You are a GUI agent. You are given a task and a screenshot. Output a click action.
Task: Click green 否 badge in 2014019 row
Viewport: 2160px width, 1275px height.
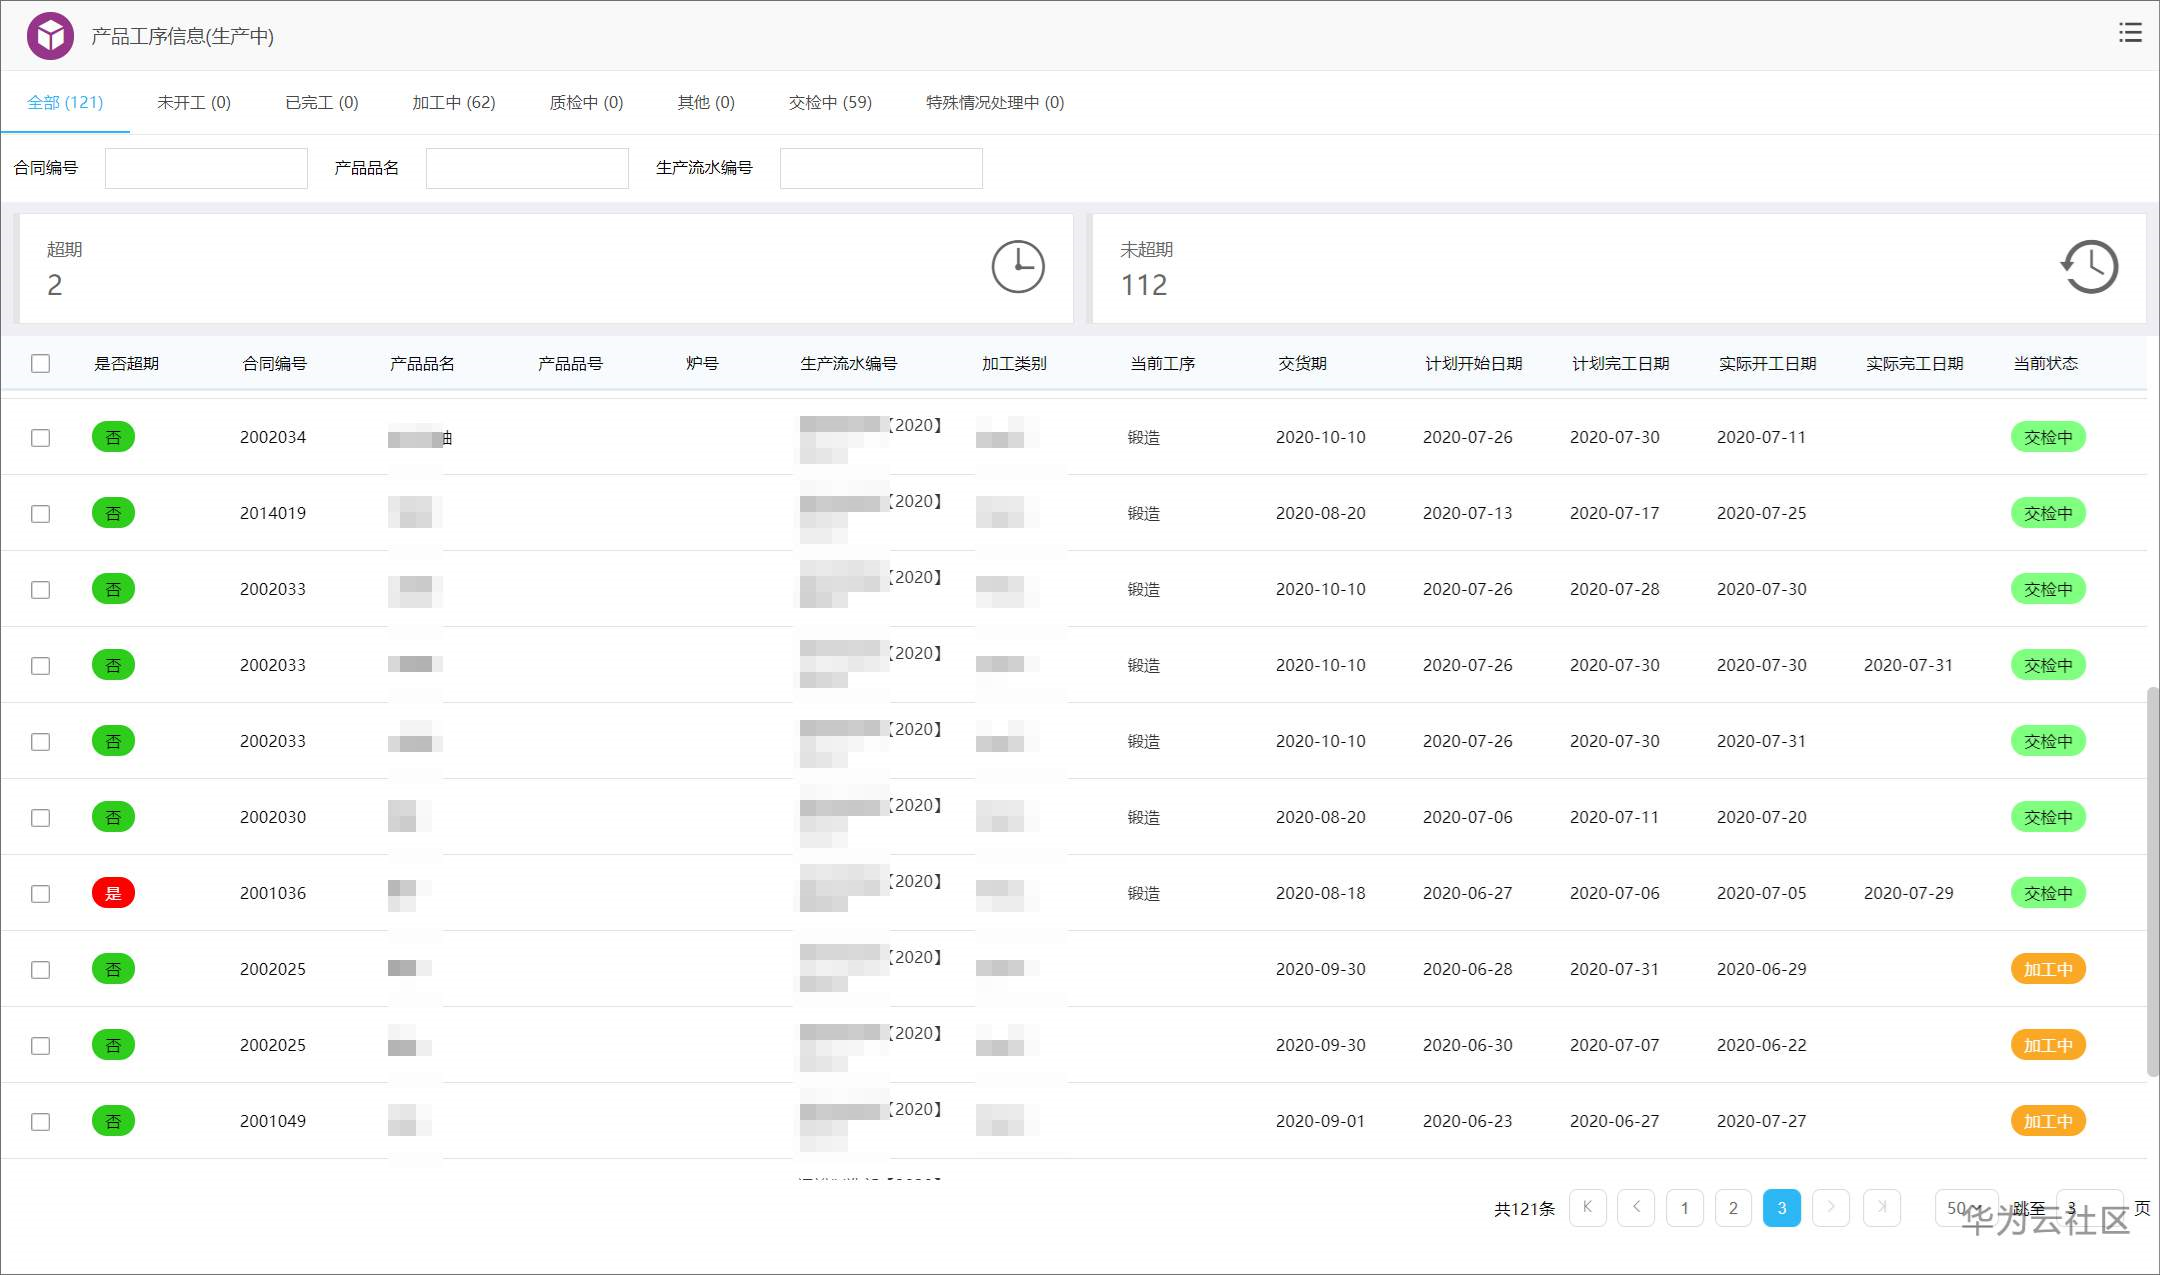tap(113, 513)
